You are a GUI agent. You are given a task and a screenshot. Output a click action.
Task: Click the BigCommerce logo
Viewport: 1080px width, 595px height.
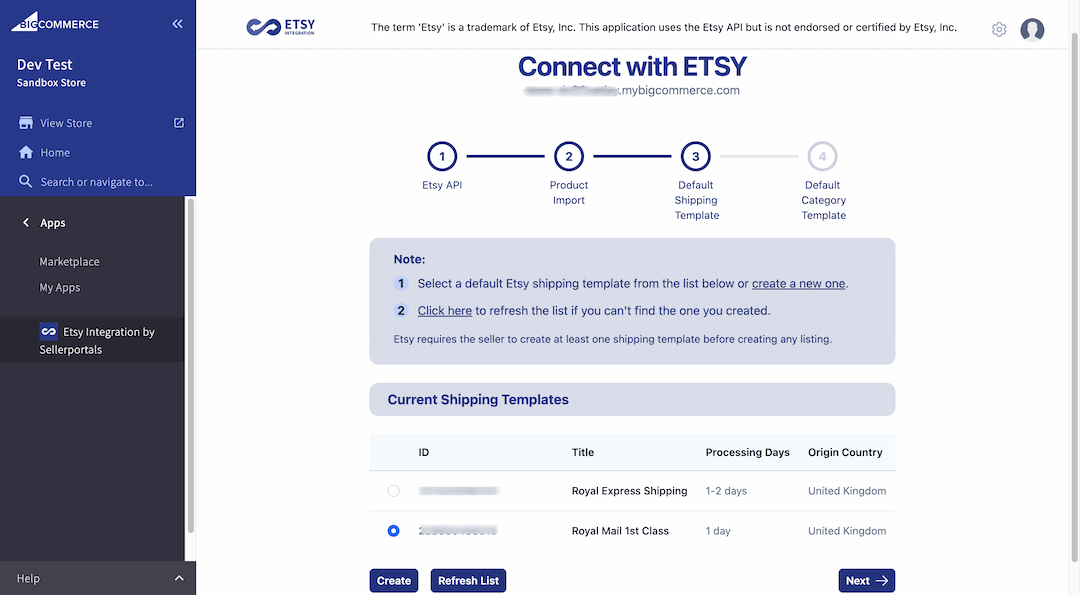pyautogui.click(x=55, y=22)
